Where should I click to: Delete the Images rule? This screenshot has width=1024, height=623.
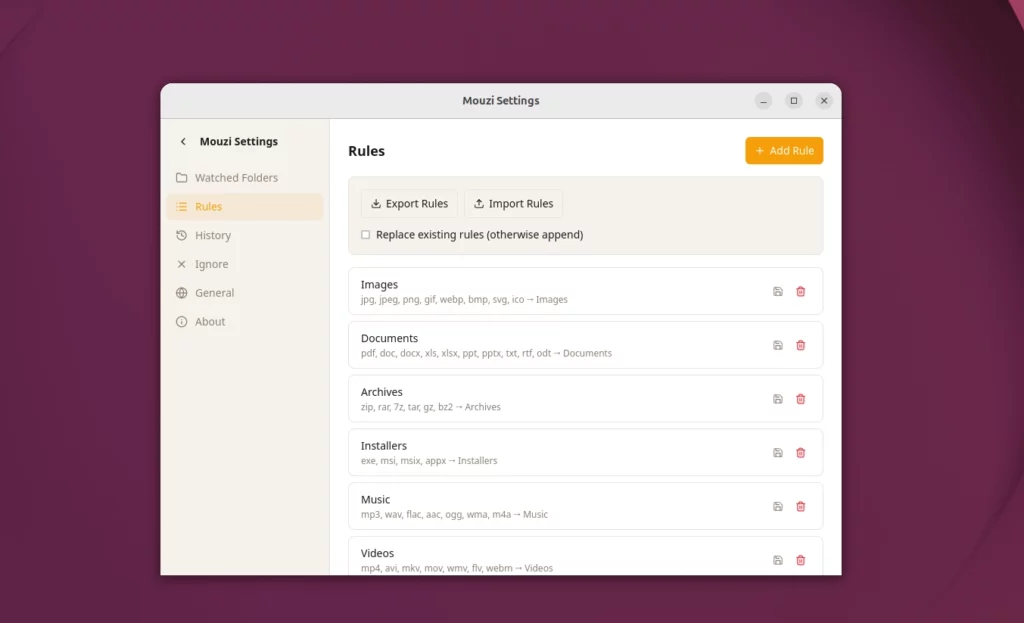(801, 291)
